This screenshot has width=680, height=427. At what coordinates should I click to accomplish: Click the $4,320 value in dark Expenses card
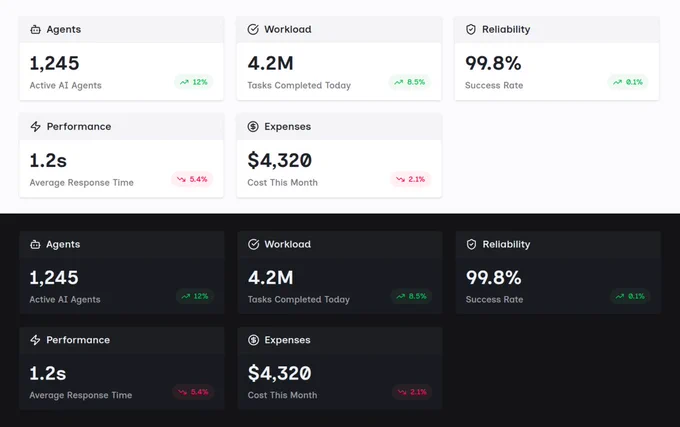click(280, 373)
